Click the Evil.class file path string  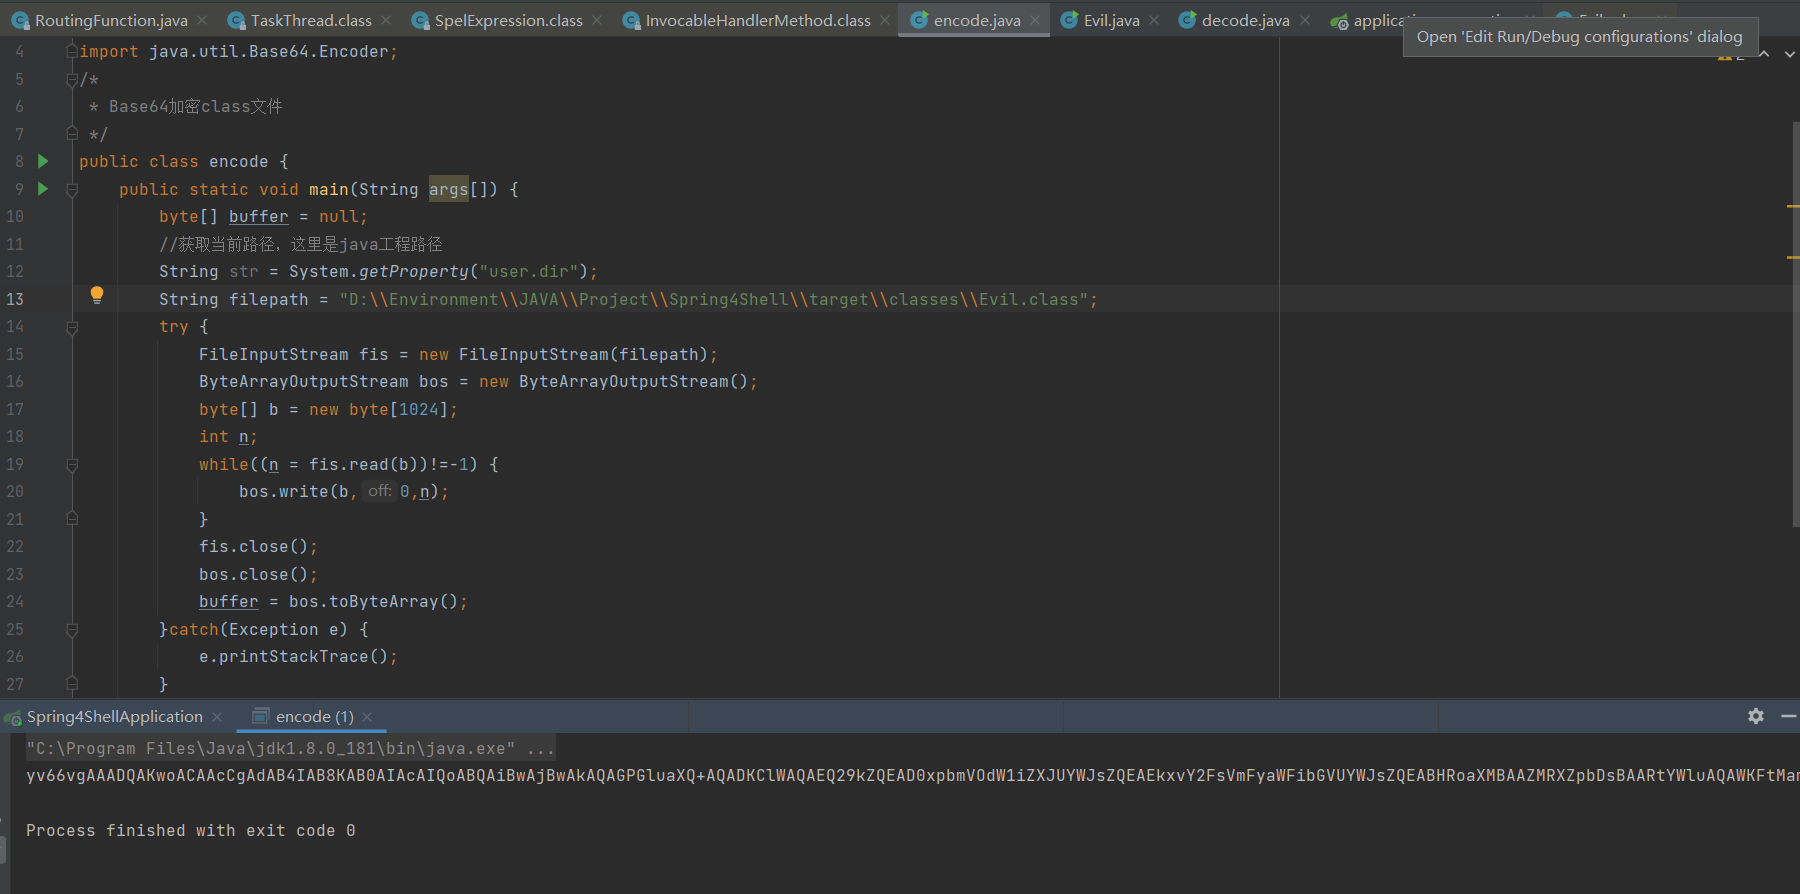pyautogui.click(x=713, y=299)
